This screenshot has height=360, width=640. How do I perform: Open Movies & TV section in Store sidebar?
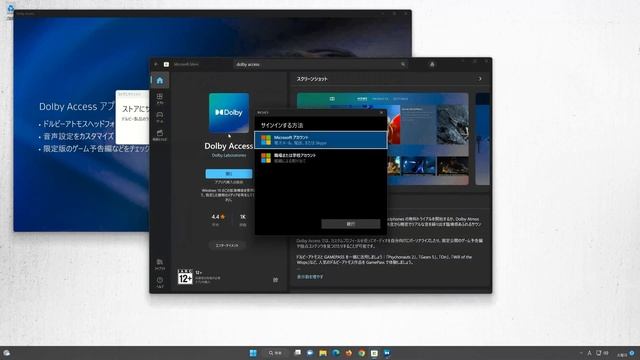[160, 135]
